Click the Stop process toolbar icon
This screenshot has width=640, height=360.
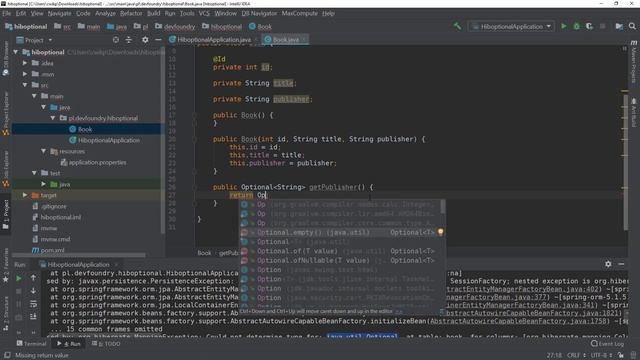602,27
